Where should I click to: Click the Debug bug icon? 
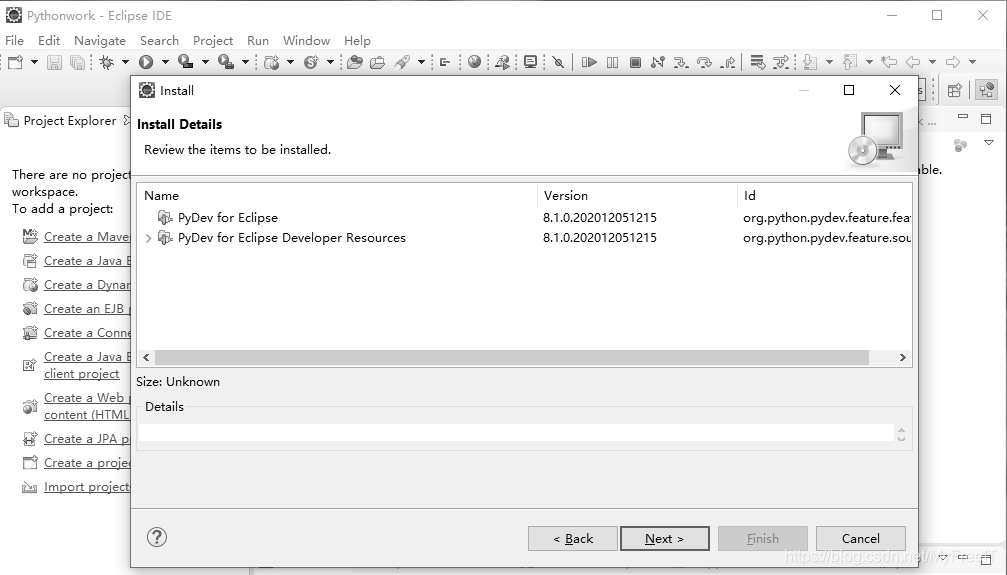click(107, 62)
